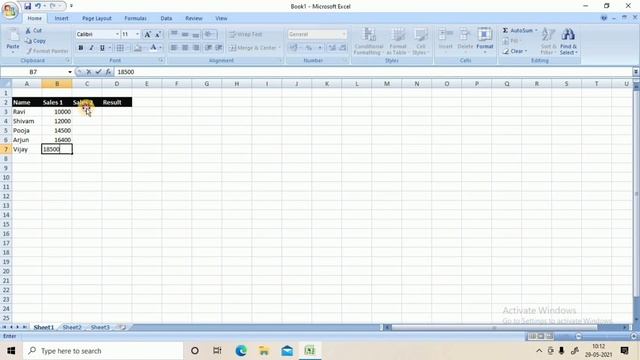Image resolution: width=640 pixels, height=360 pixels.
Task: Toggle underline formatting
Action: point(102,48)
